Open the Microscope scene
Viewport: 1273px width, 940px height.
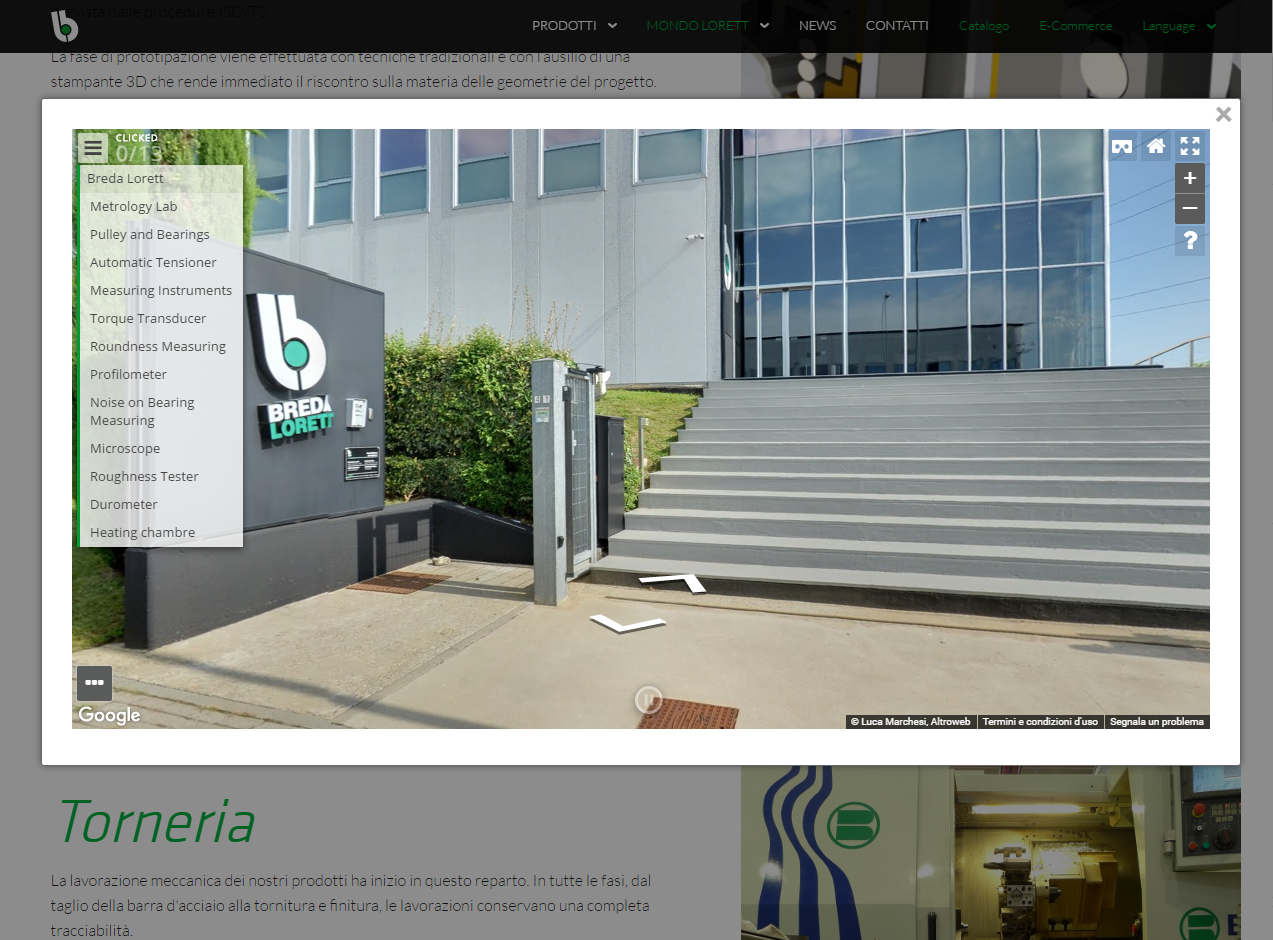tap(161, 449)
